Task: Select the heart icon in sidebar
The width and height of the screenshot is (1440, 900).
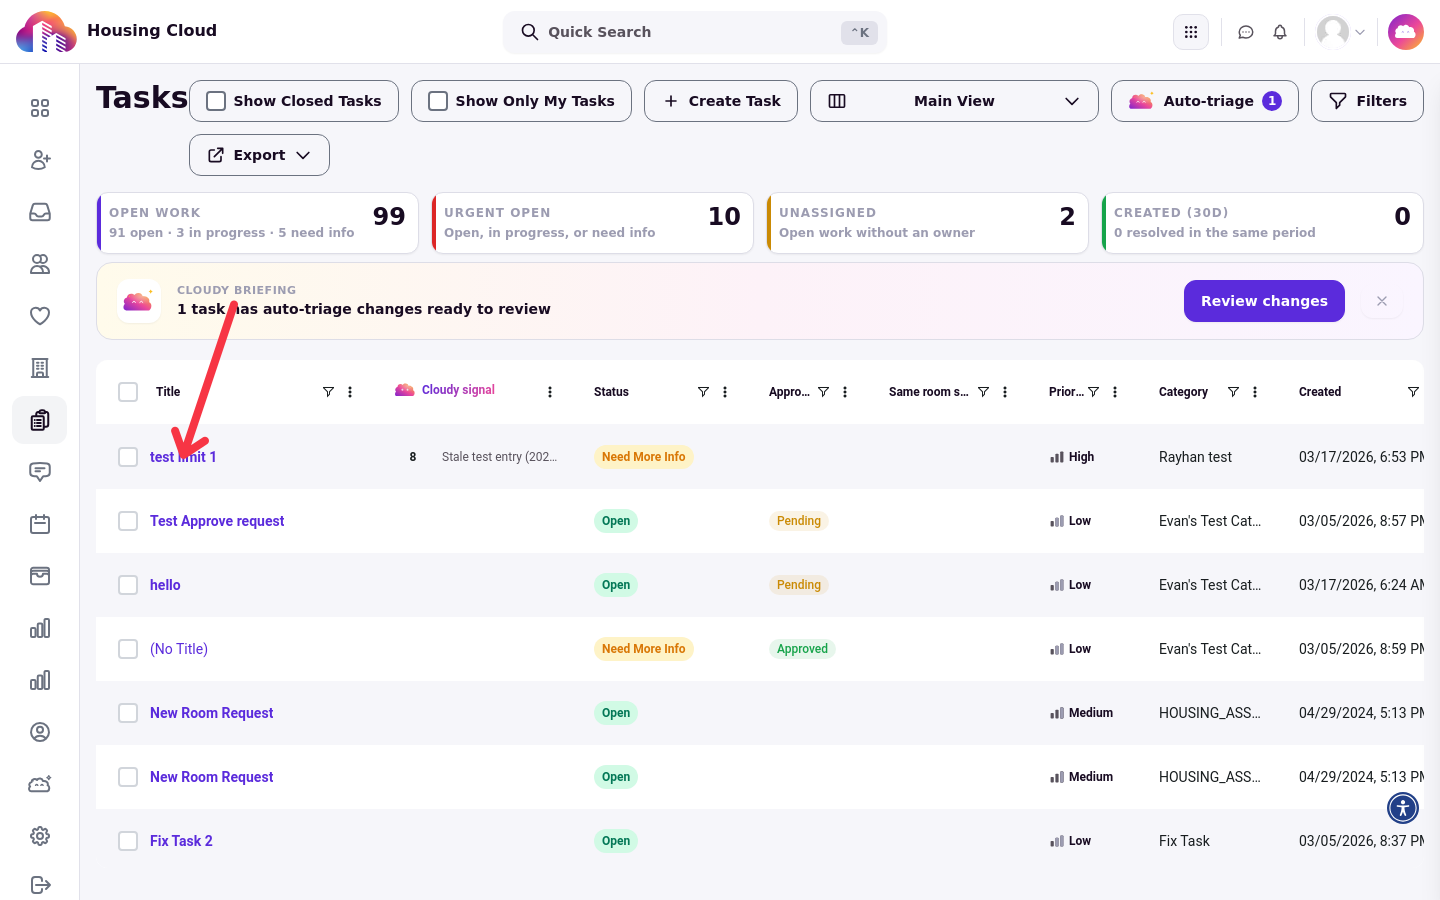Action: 40,316
